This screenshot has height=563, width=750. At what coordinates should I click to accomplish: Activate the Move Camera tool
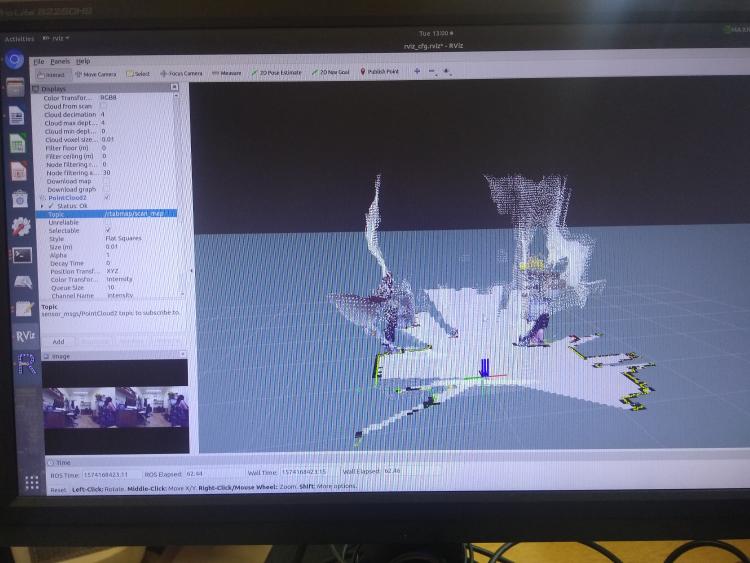[98, 73]
